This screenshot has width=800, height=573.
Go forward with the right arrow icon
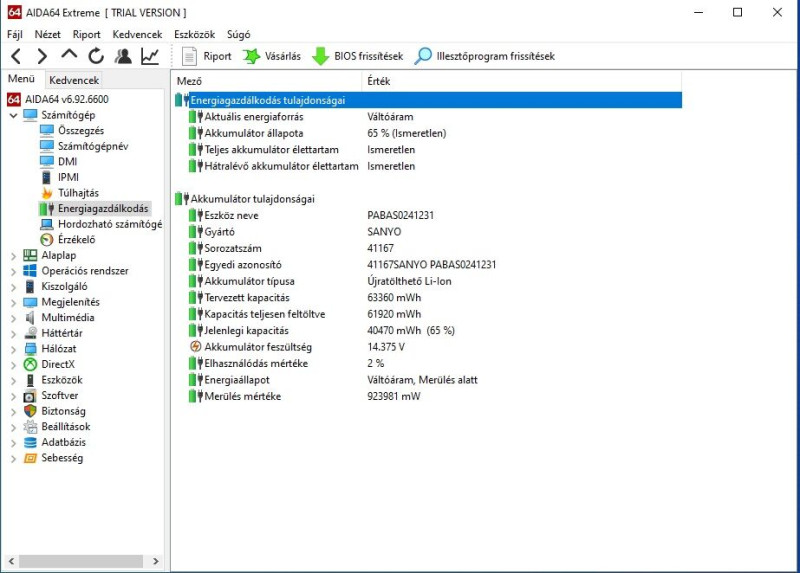42,56
